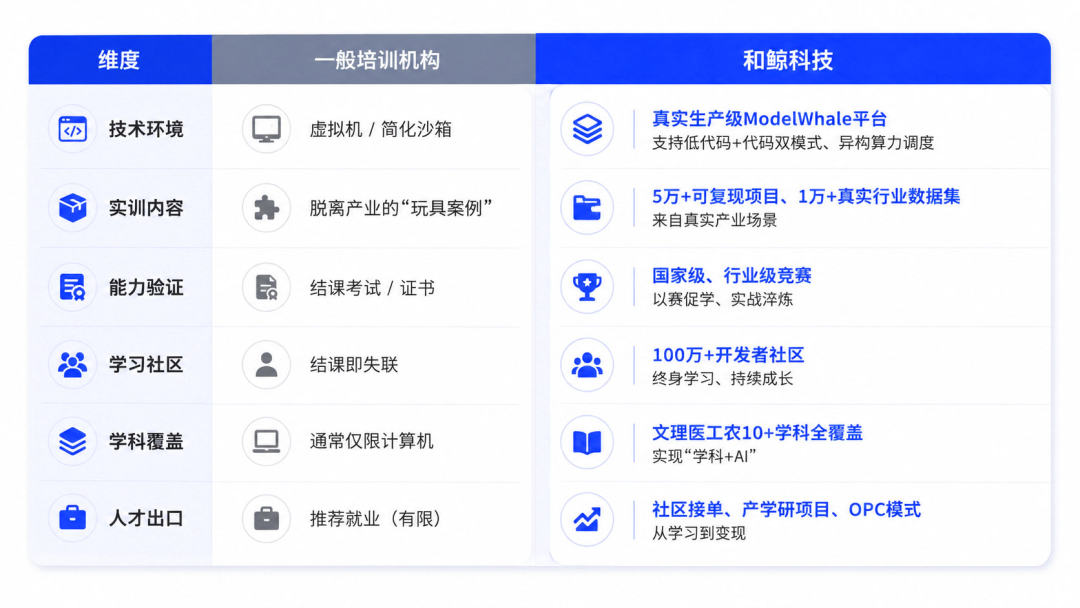The height and width of the screenshot is (608, 1080).
Task: Click the cube box icon beside 实训内容
Action: (72, 207)
